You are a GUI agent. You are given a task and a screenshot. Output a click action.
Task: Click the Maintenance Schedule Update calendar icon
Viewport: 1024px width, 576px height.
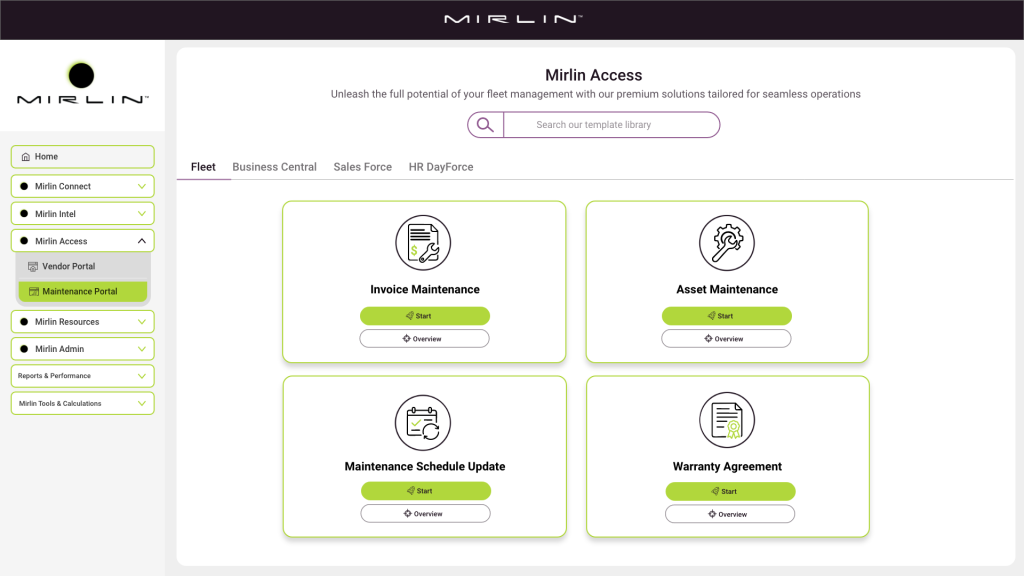click(424, 421)
